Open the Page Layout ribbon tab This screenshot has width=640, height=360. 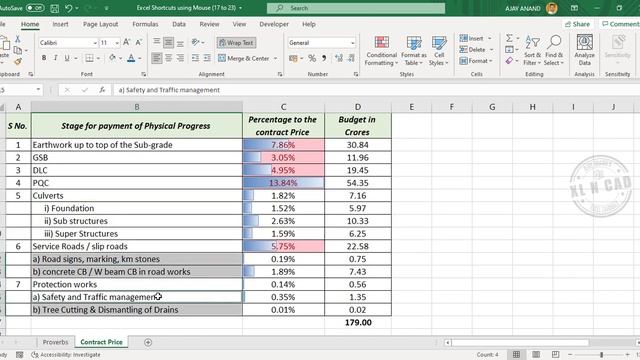tap(100, 24)
